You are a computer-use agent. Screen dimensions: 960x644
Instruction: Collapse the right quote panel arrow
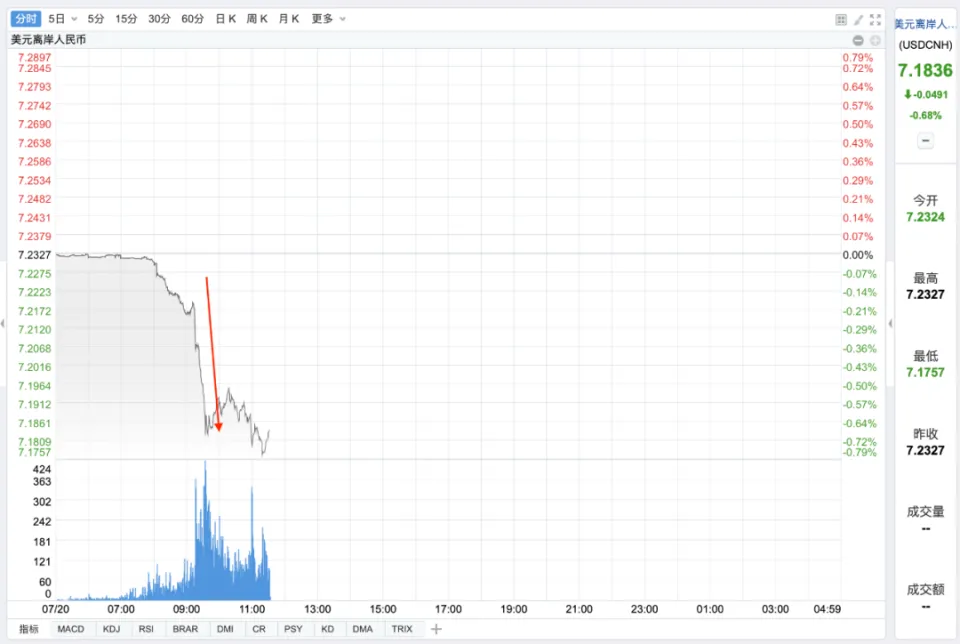(x=890, y=323)
